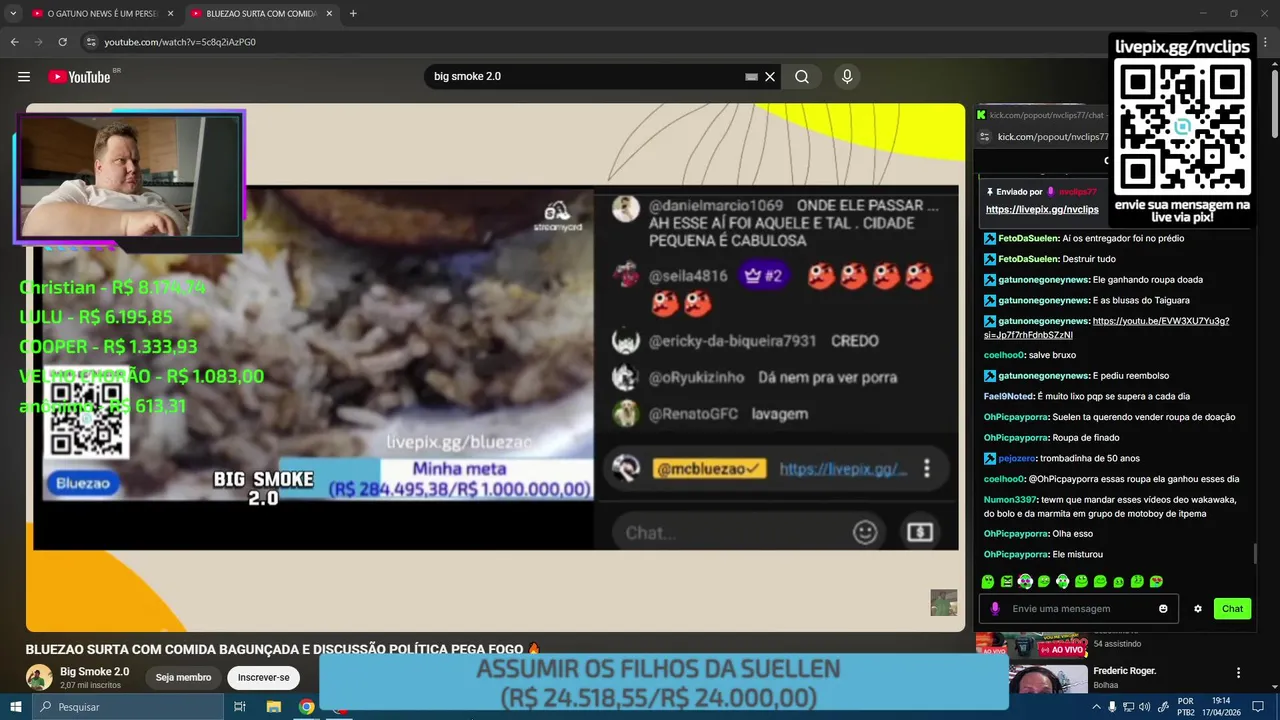The height and width of the screenshot is (720, 1280).
Task: Insert the first green blob emote
Action: click(988, 581)
